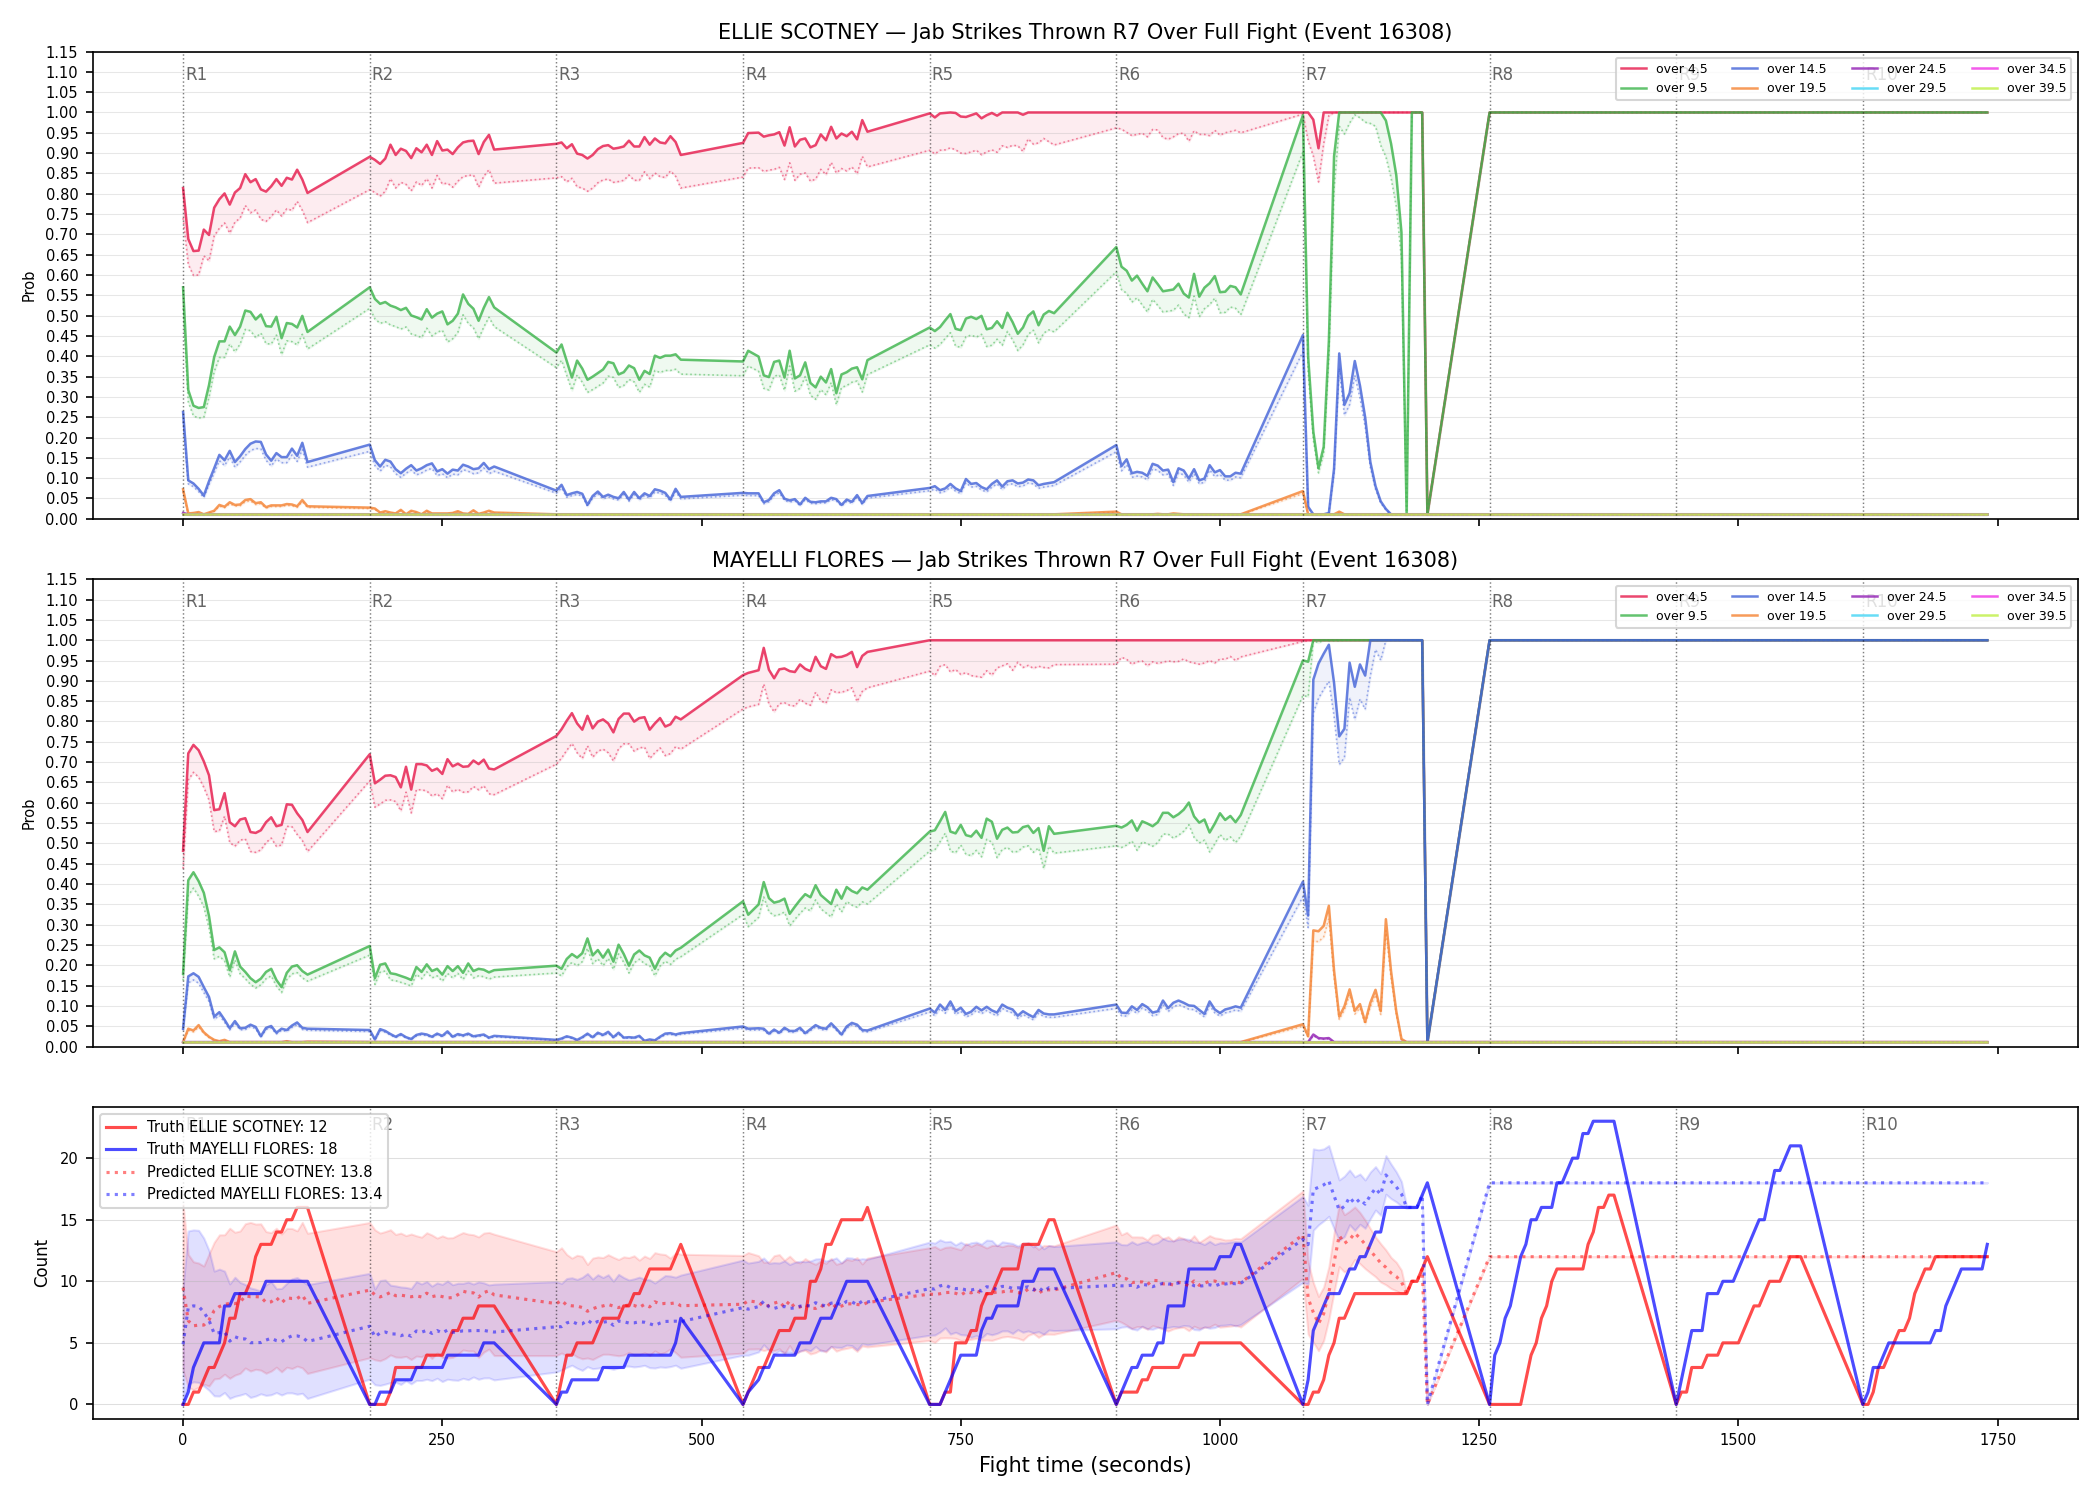2100x1500 pixels.
Task: Click the R7 round marker in Count chart
Action: [x=1316, y=1124]
